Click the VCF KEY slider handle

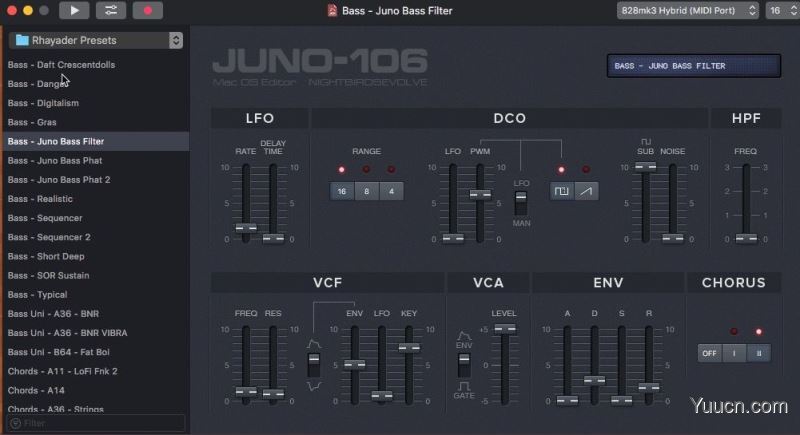click(409, 348)
